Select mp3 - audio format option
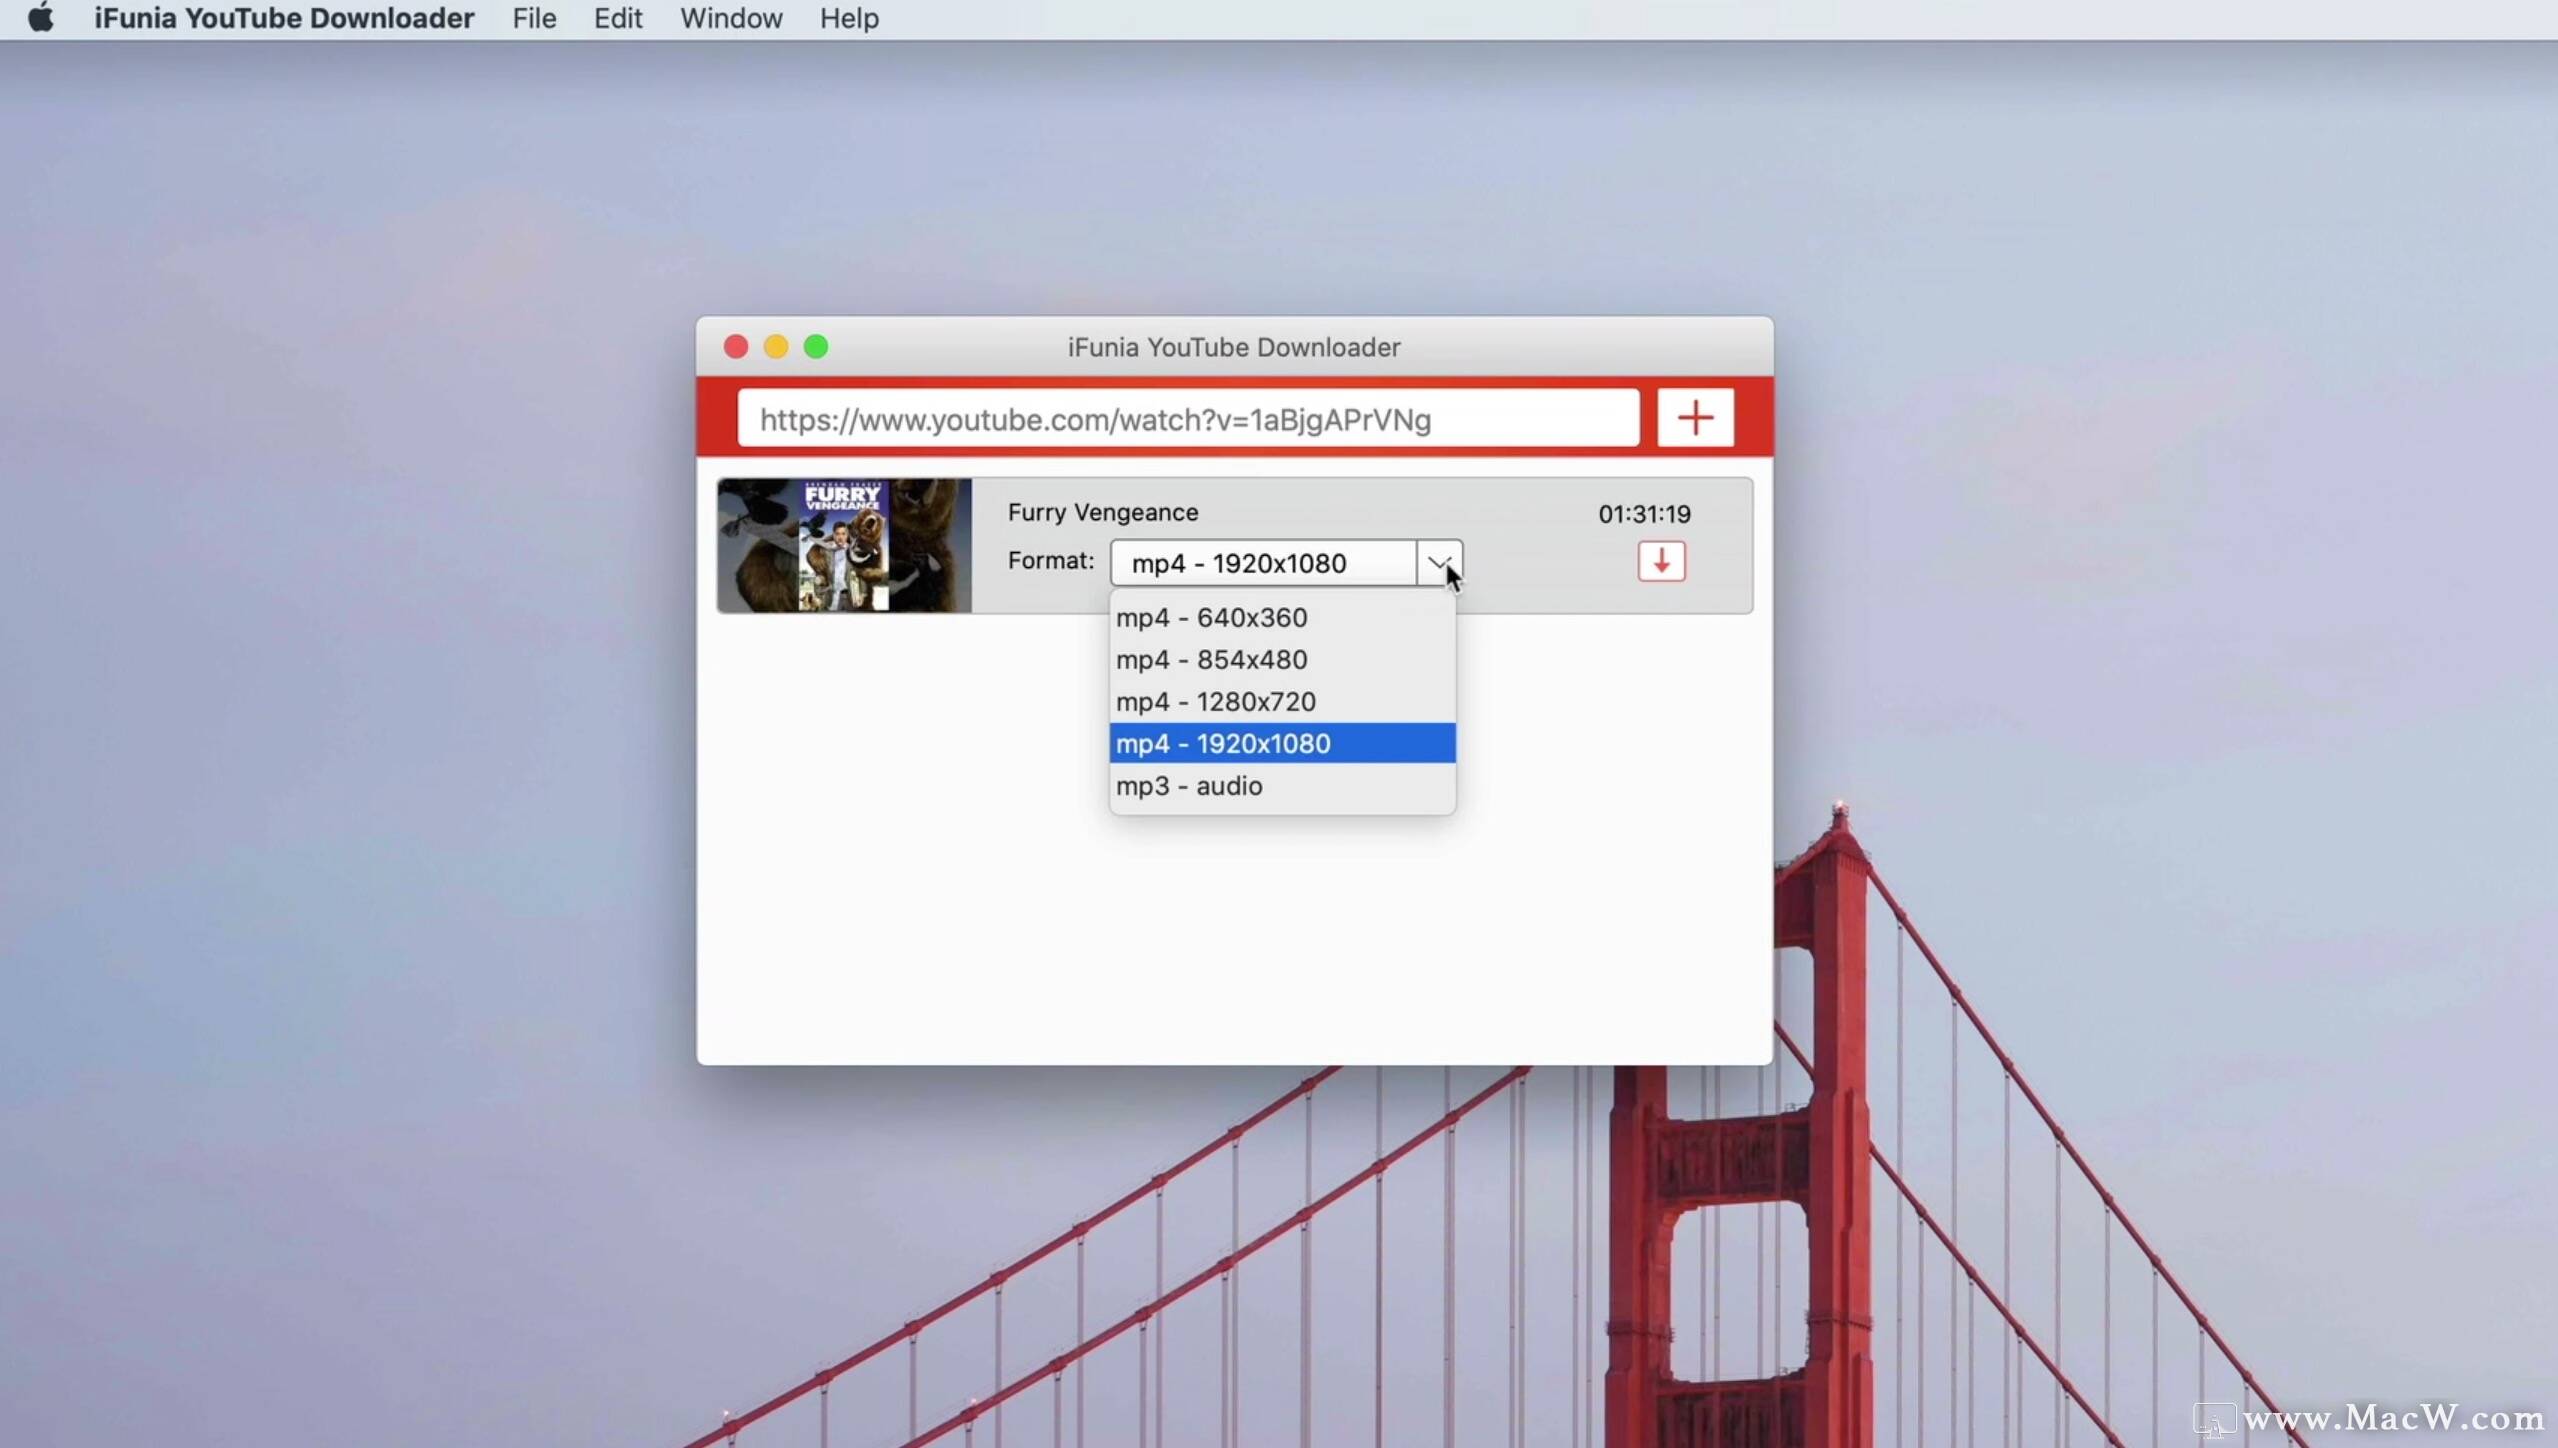 pyautogui.click(x=1189, y=786)
